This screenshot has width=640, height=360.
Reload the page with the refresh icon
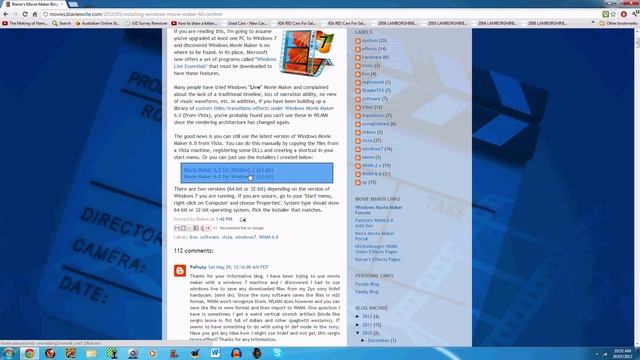[25, 14]
